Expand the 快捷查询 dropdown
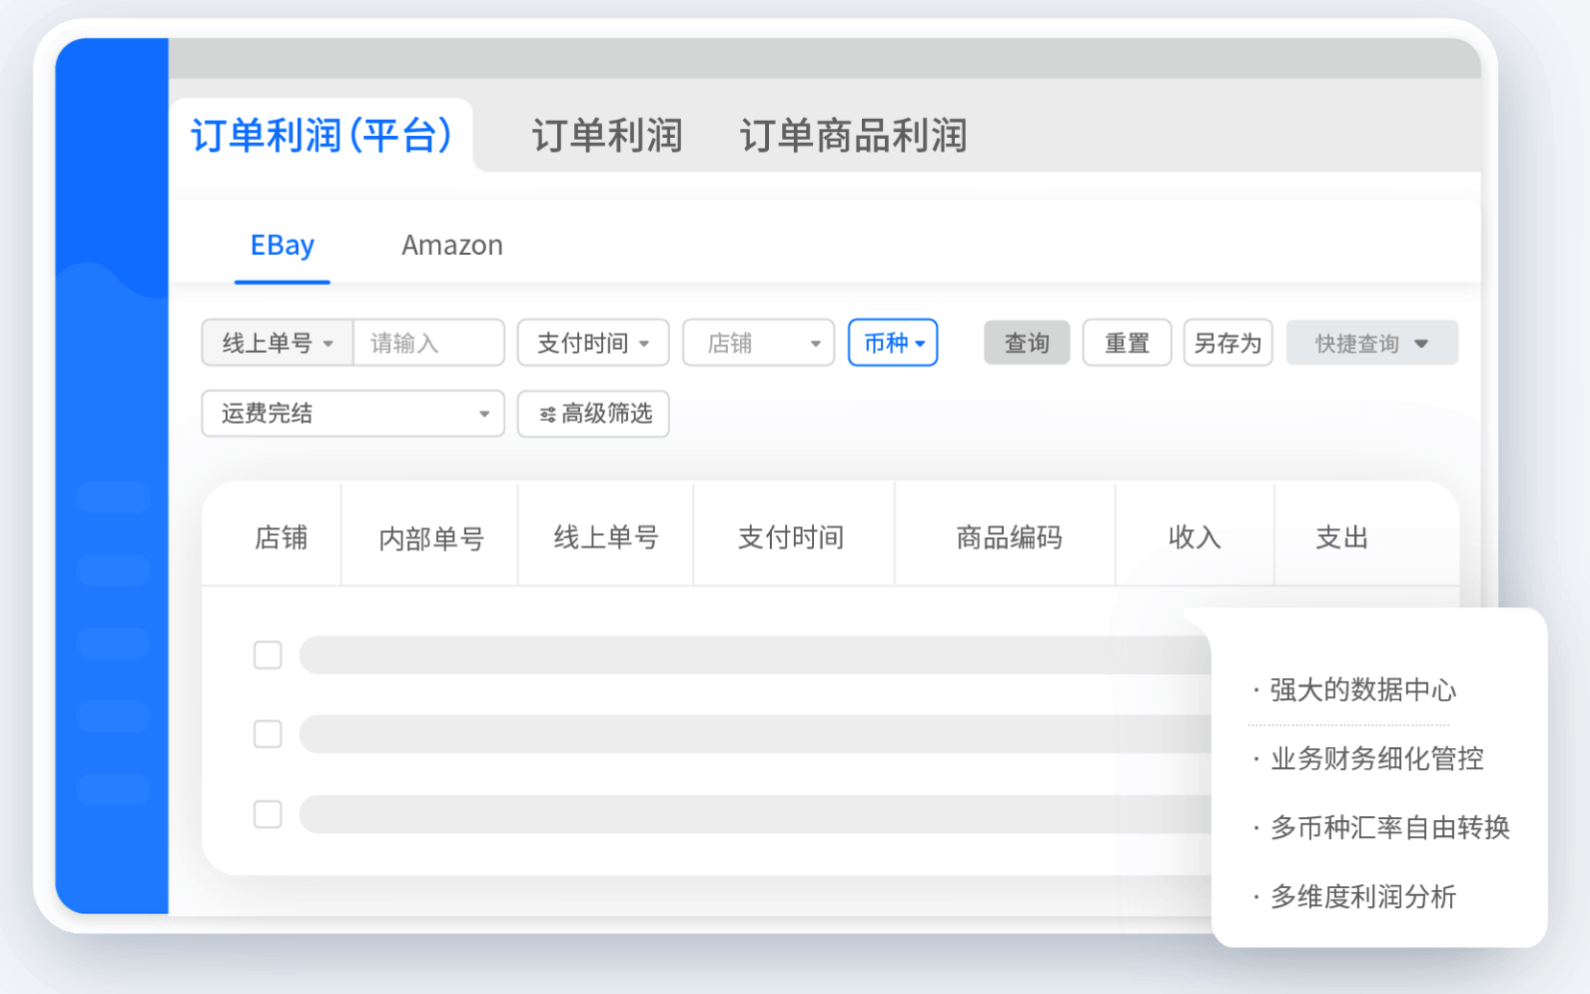Image resolution: width=1590 pixels, height=994 pixels. (1372, 343)
